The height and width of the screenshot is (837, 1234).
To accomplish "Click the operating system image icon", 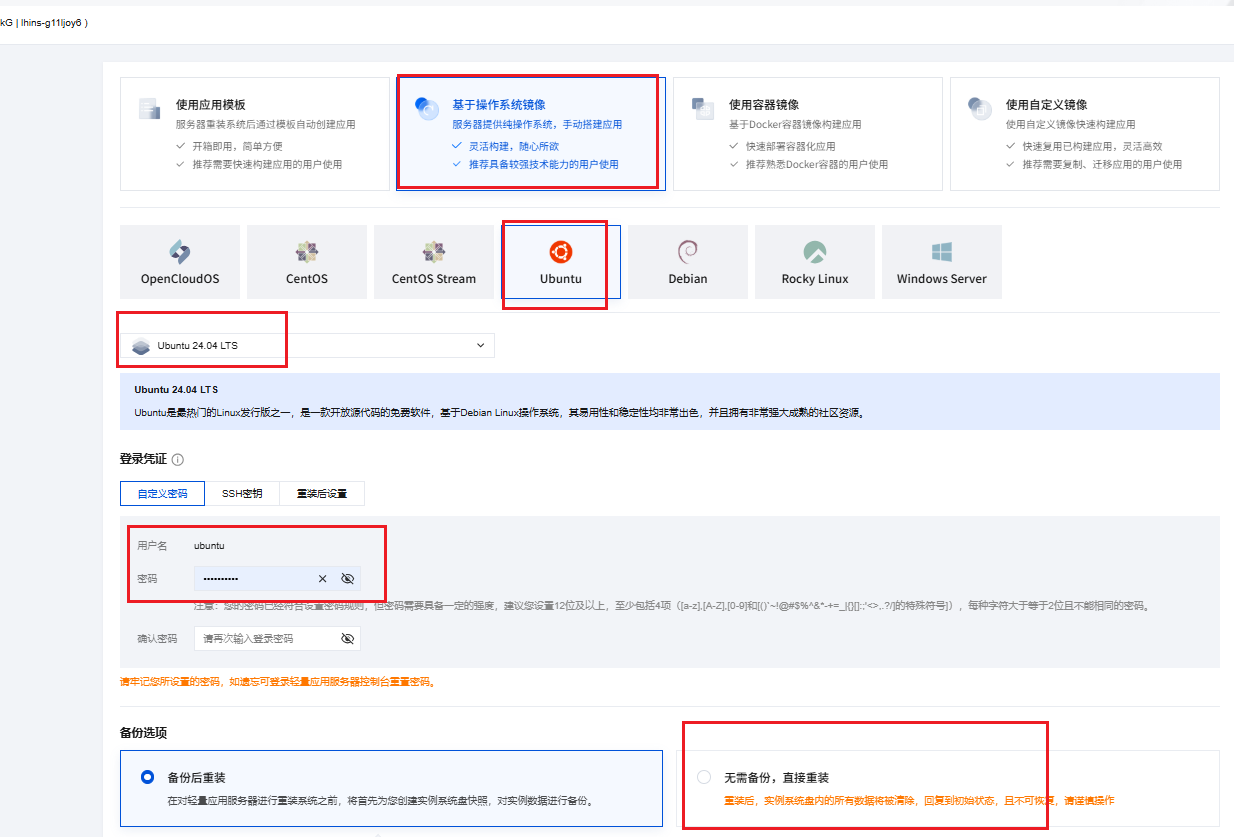I will [427, 108].
